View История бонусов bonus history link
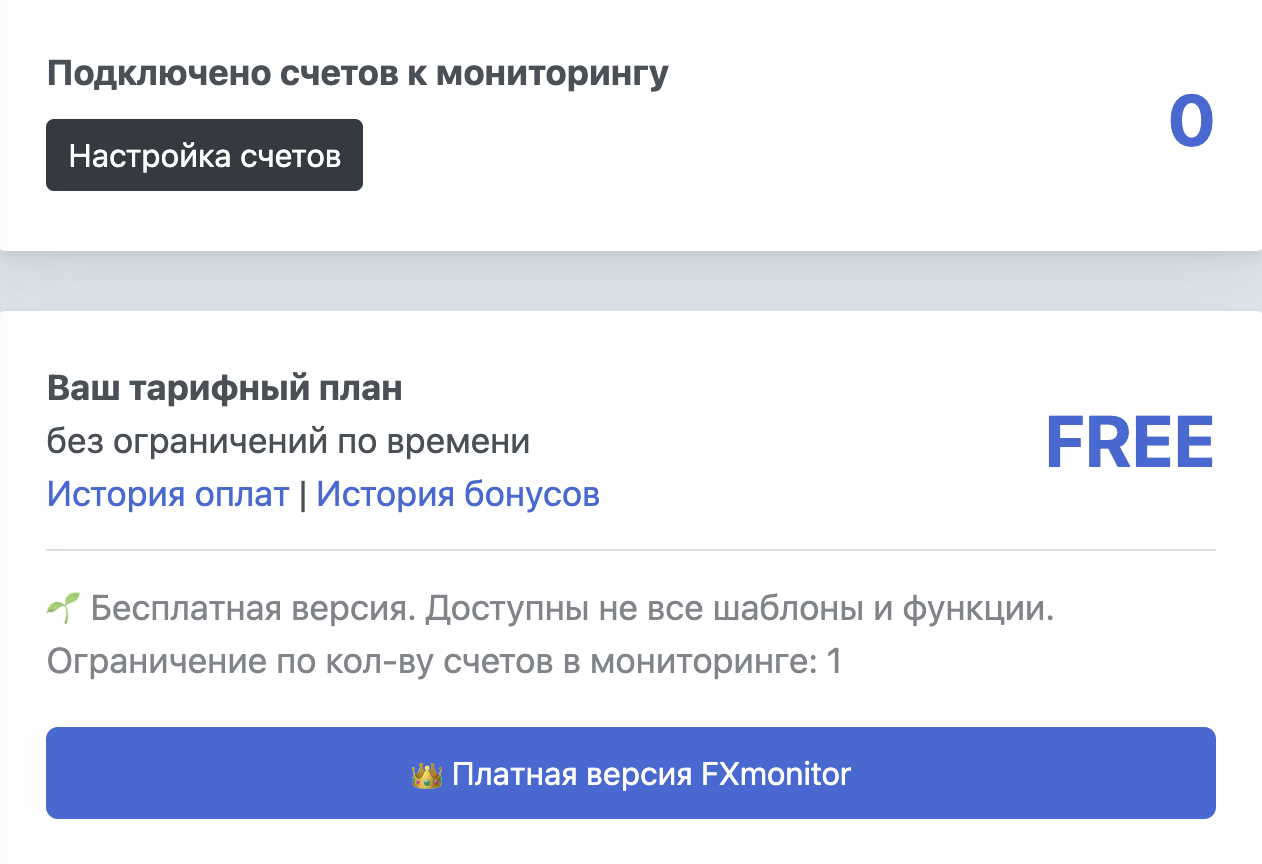Viewport: 1262px width, 864px height. coord(458,494)
